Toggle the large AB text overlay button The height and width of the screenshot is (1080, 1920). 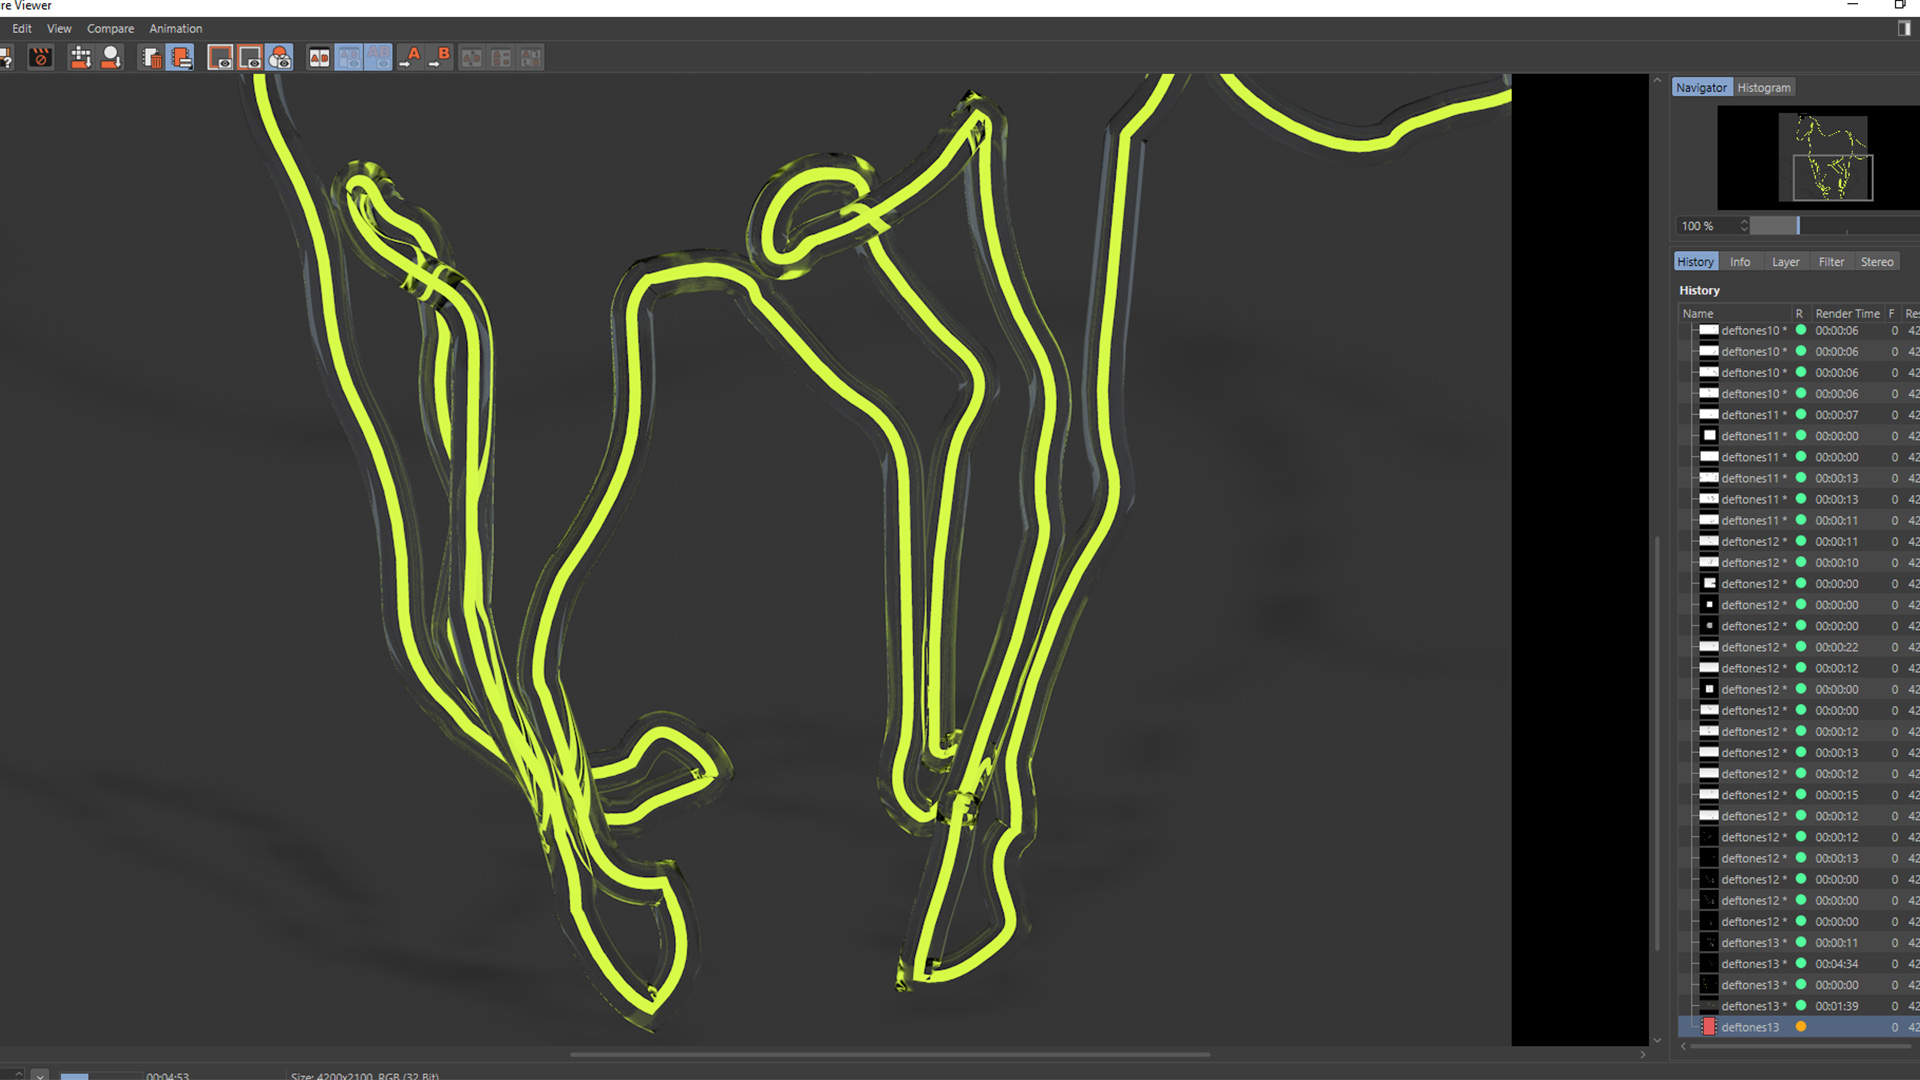click(378, 58)
